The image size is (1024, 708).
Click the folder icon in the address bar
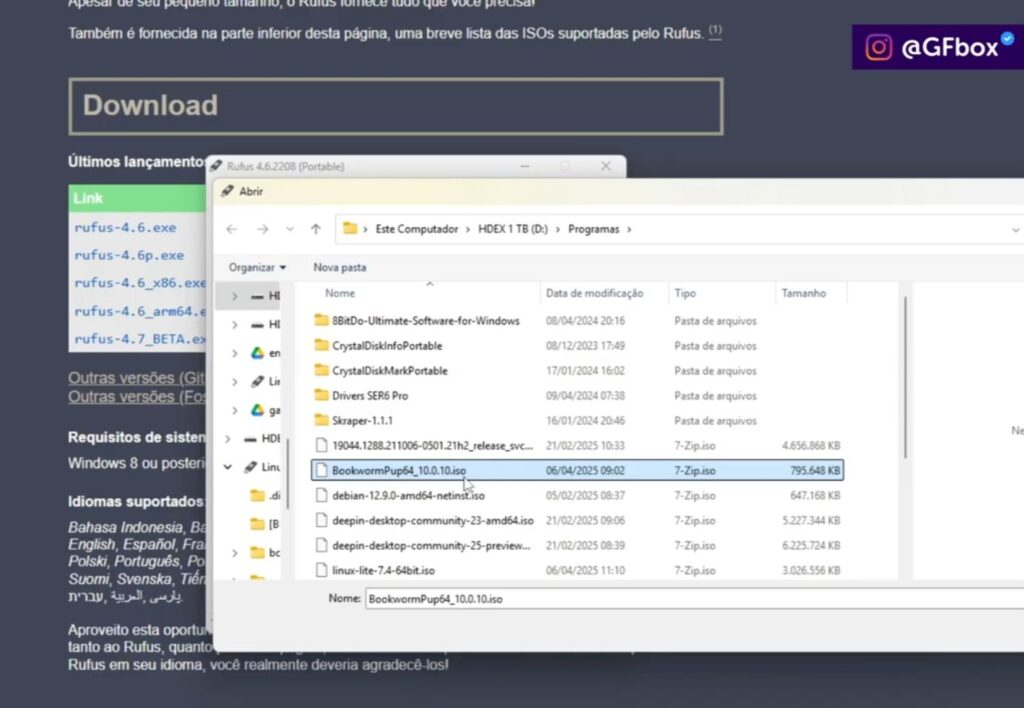350,229
